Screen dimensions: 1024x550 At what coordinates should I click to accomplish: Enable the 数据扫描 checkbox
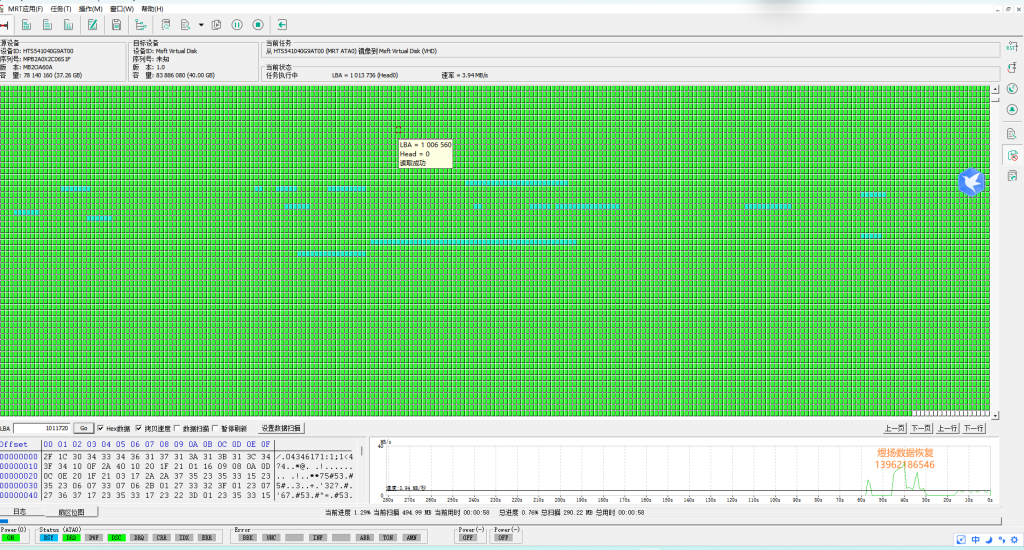177,429
